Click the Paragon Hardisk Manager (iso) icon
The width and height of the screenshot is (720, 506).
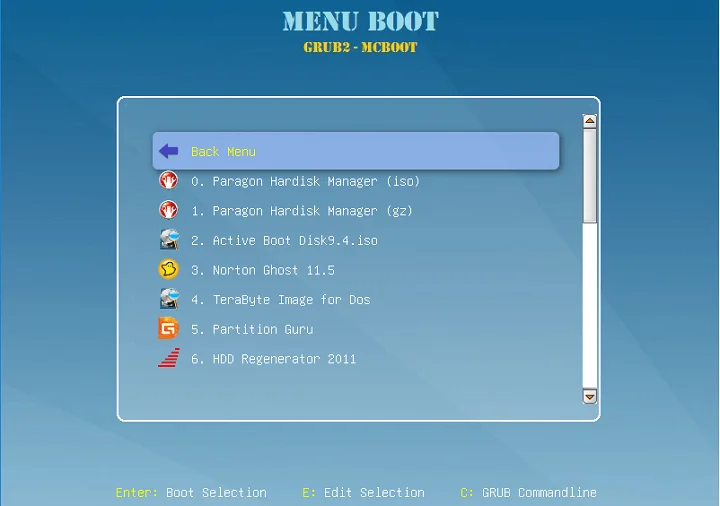pyautogui.click(x=168, y=181)
